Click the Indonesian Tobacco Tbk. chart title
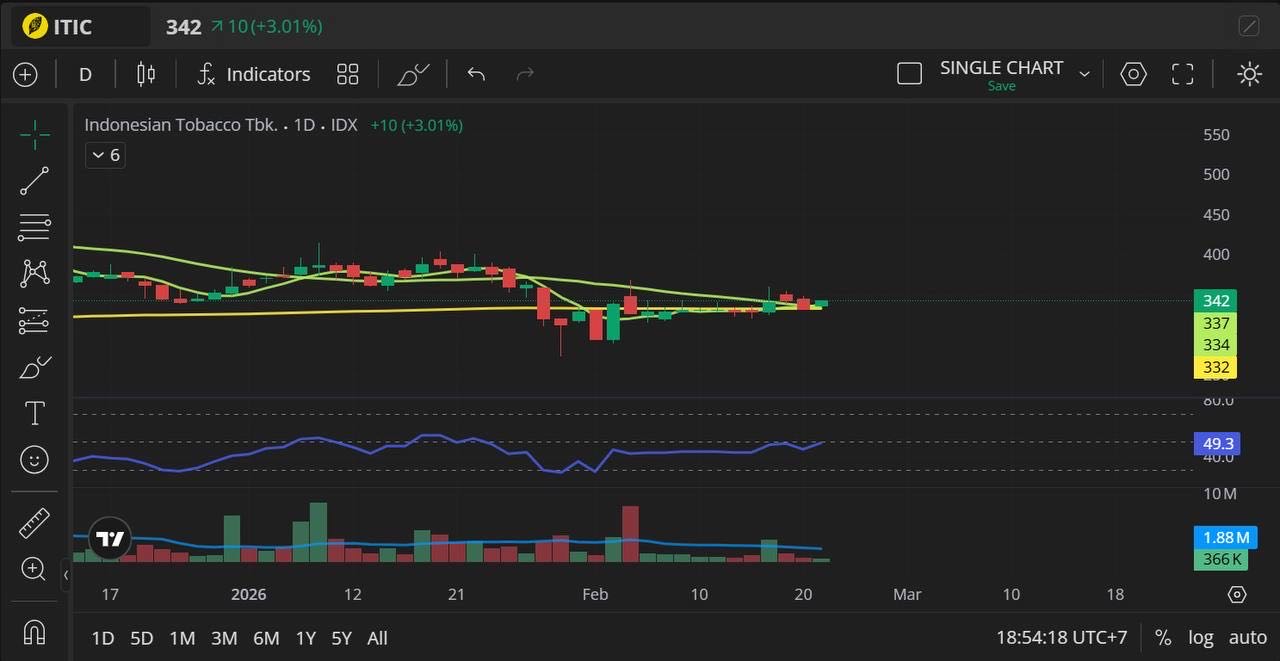Image resolution: width=1280 pixels, height=661 pixels. pyautogui.click(x=181, y=125)
